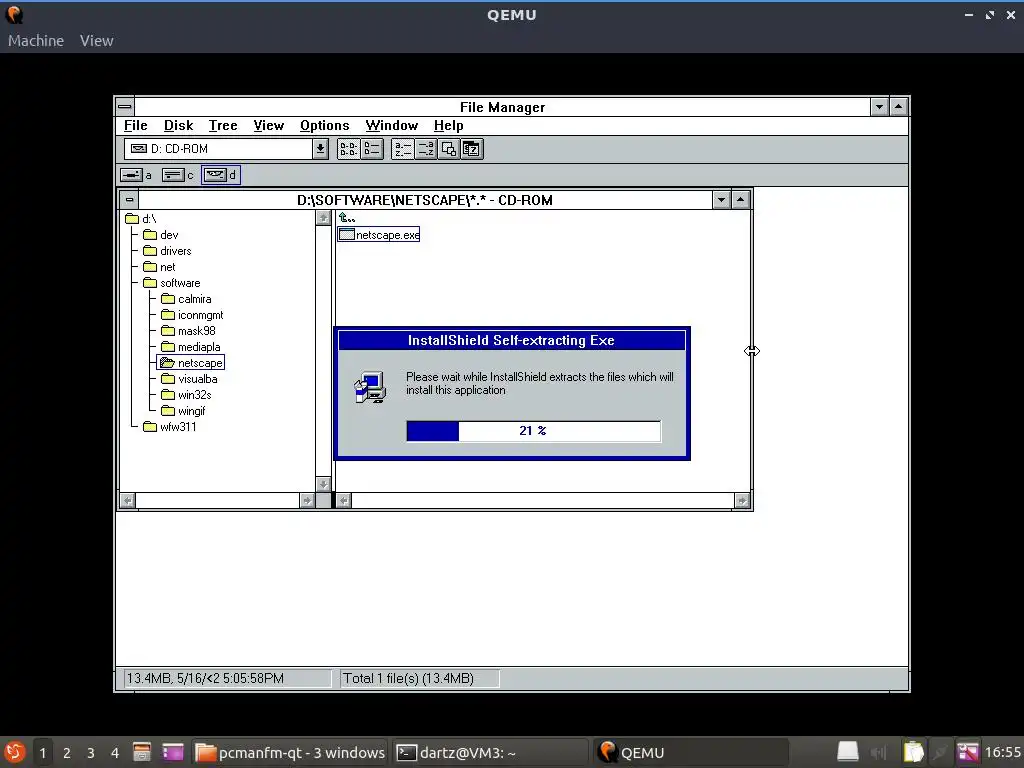Click the file manager launcher in panel
The image size is (1024, 768).
click(142, 753)
